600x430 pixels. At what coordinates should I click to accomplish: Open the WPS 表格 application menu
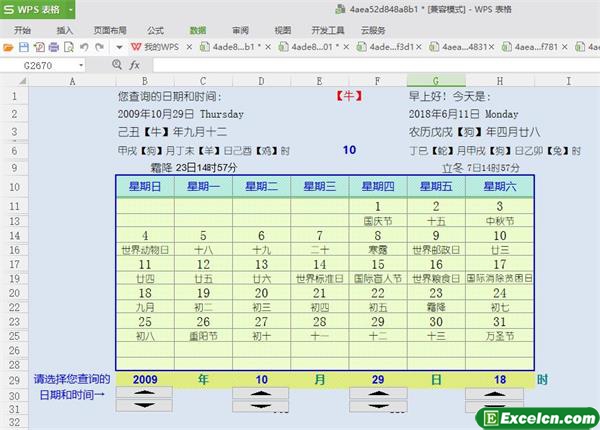pos(38,10)
